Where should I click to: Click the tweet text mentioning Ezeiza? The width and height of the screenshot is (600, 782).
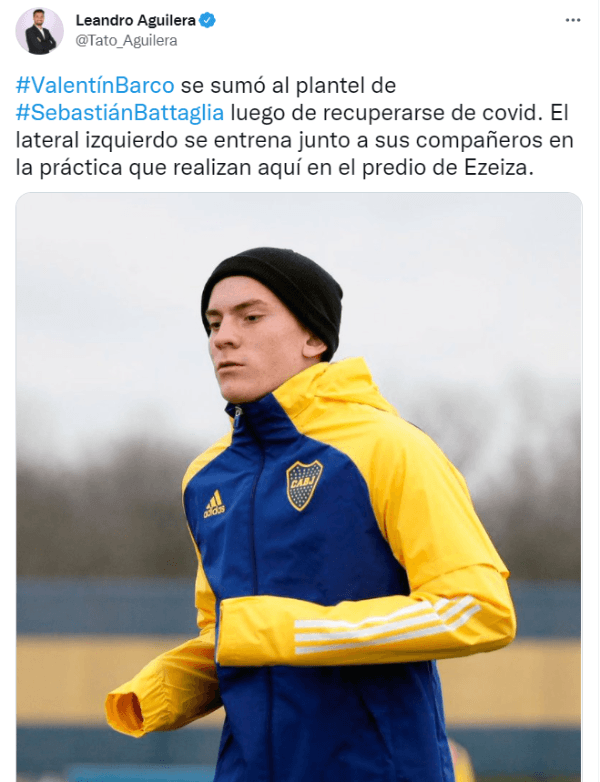[295, 127]
